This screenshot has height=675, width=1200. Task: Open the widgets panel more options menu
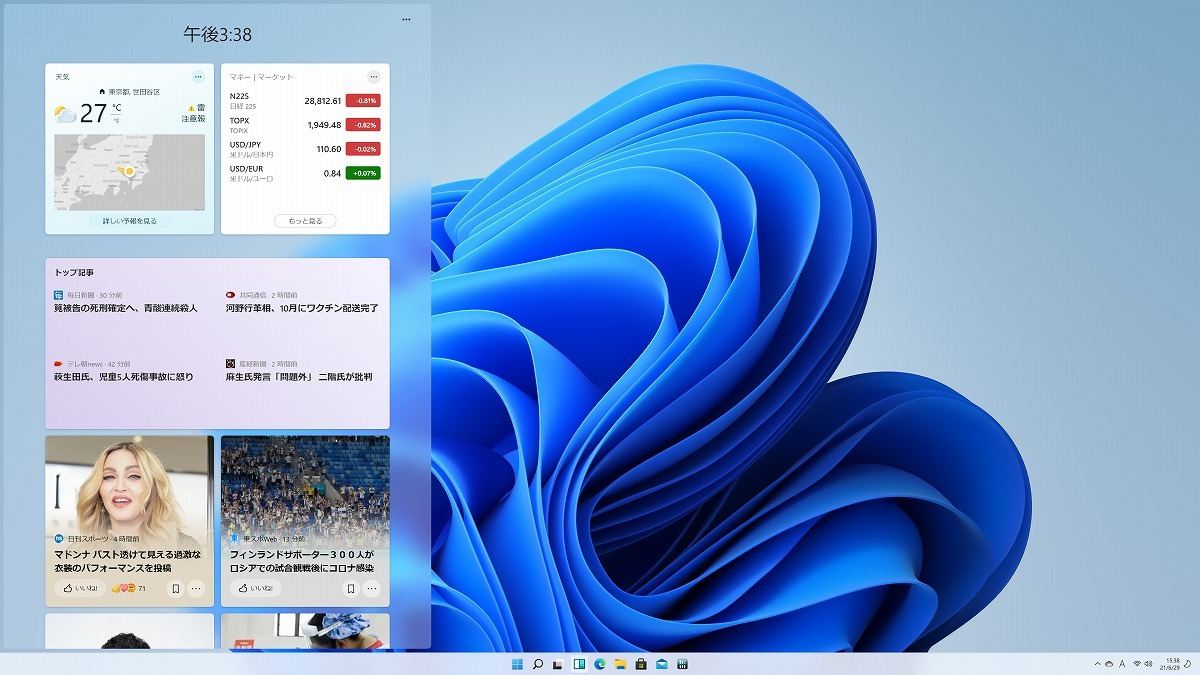[406, 19]
